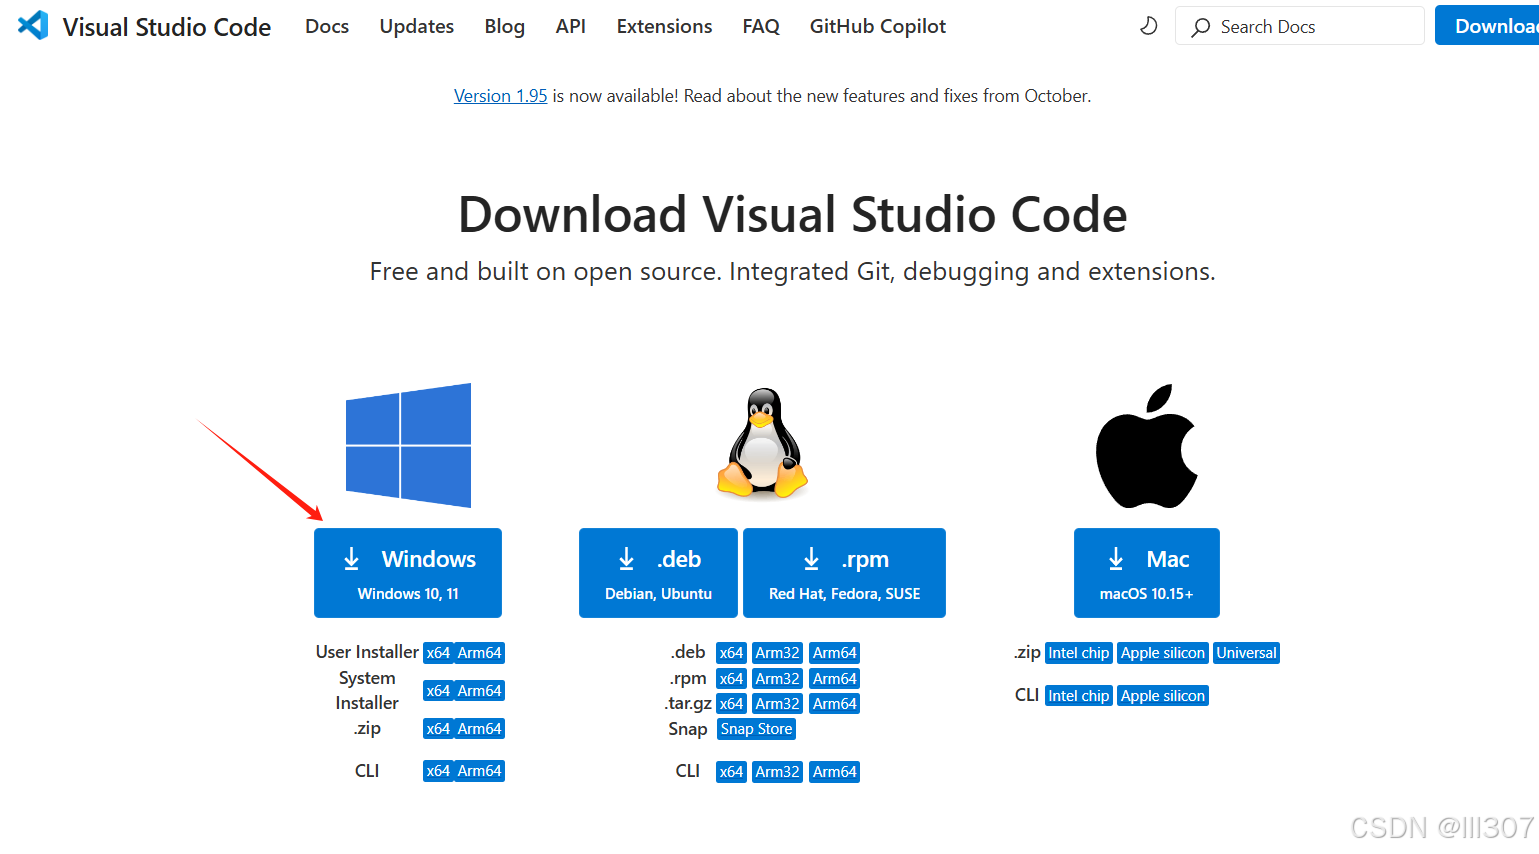Image resolution: width=1539 pixels, height=854 pixels.
Task: Open the Version 1.95 link
Action: pos(501,96)
